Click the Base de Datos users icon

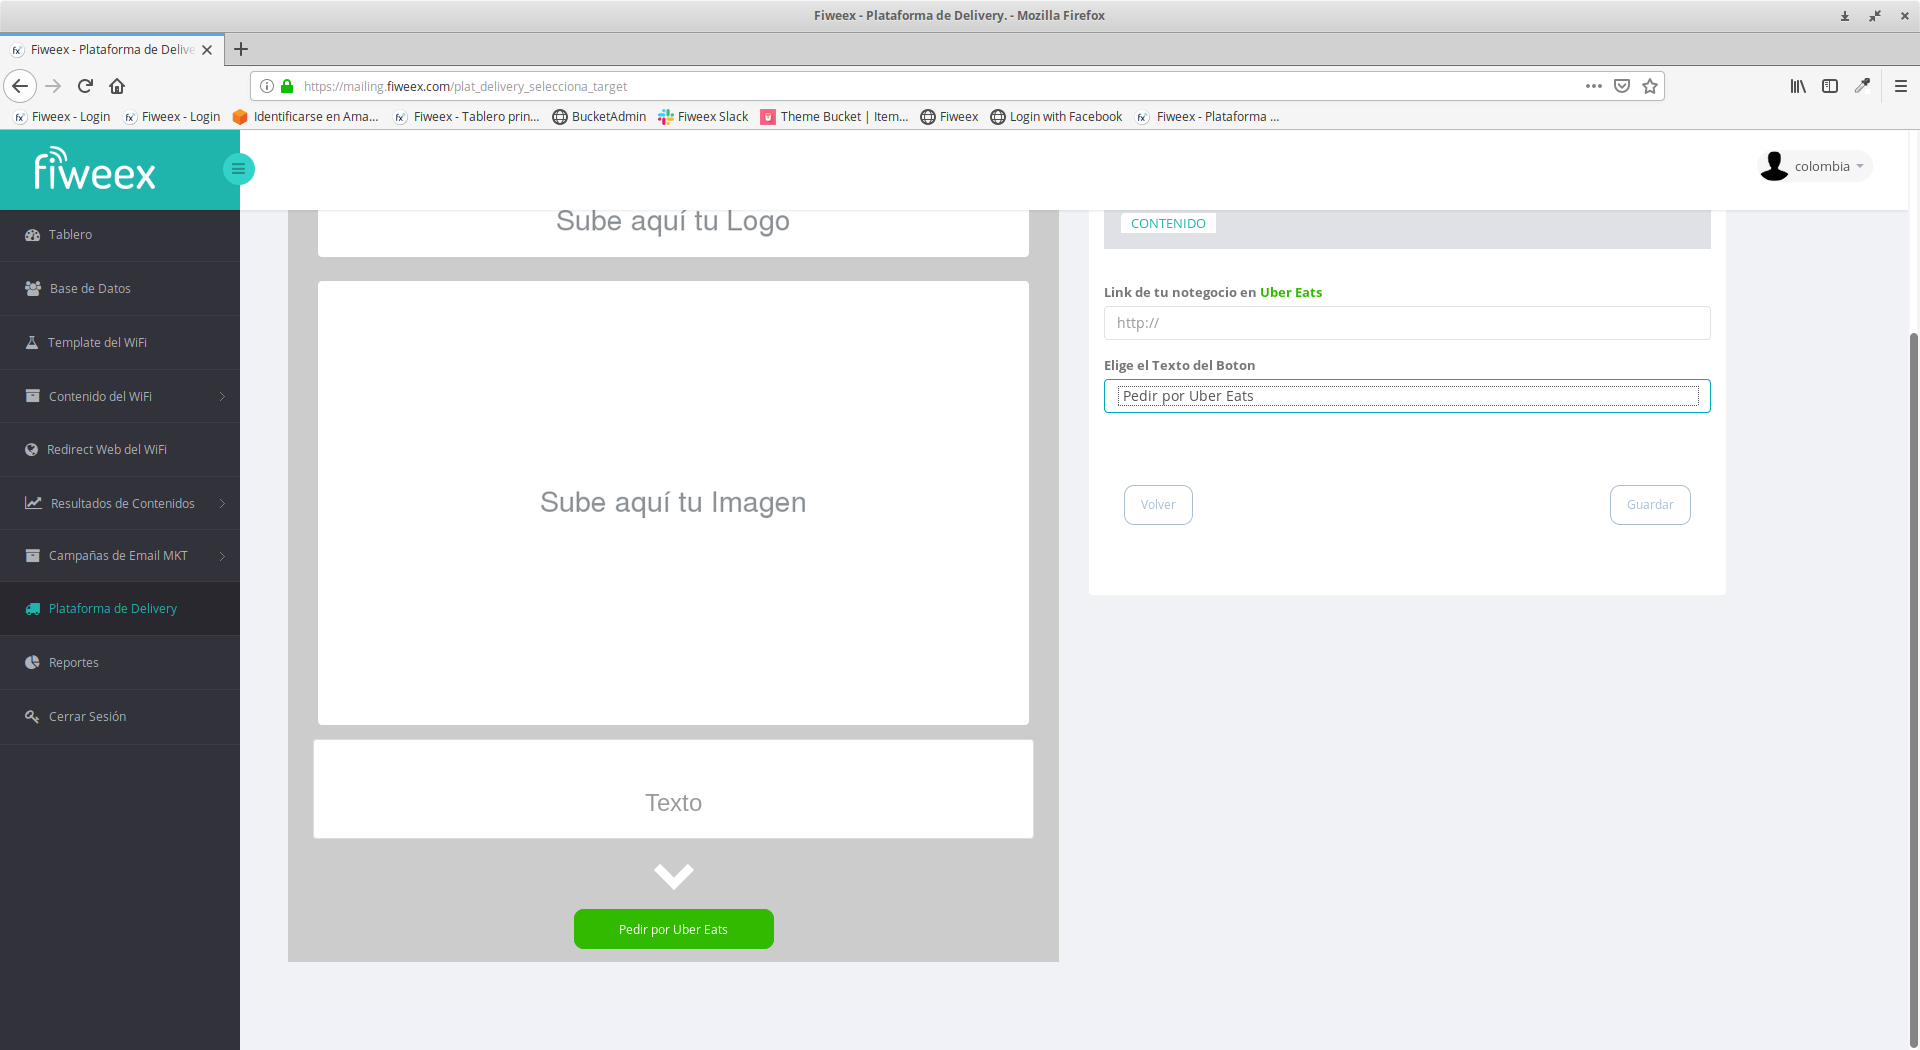33,289
